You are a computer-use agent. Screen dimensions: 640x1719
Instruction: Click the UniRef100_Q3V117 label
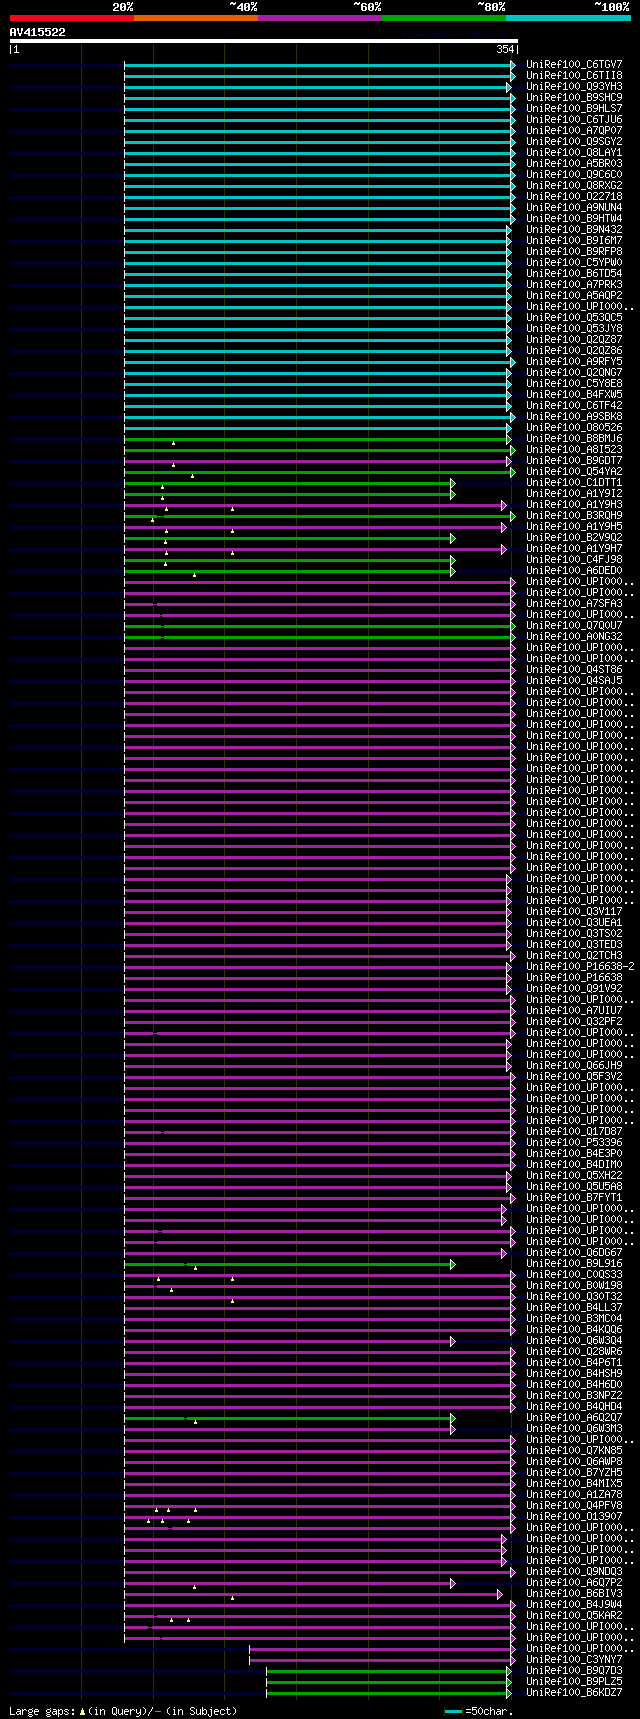click(574, 912)
